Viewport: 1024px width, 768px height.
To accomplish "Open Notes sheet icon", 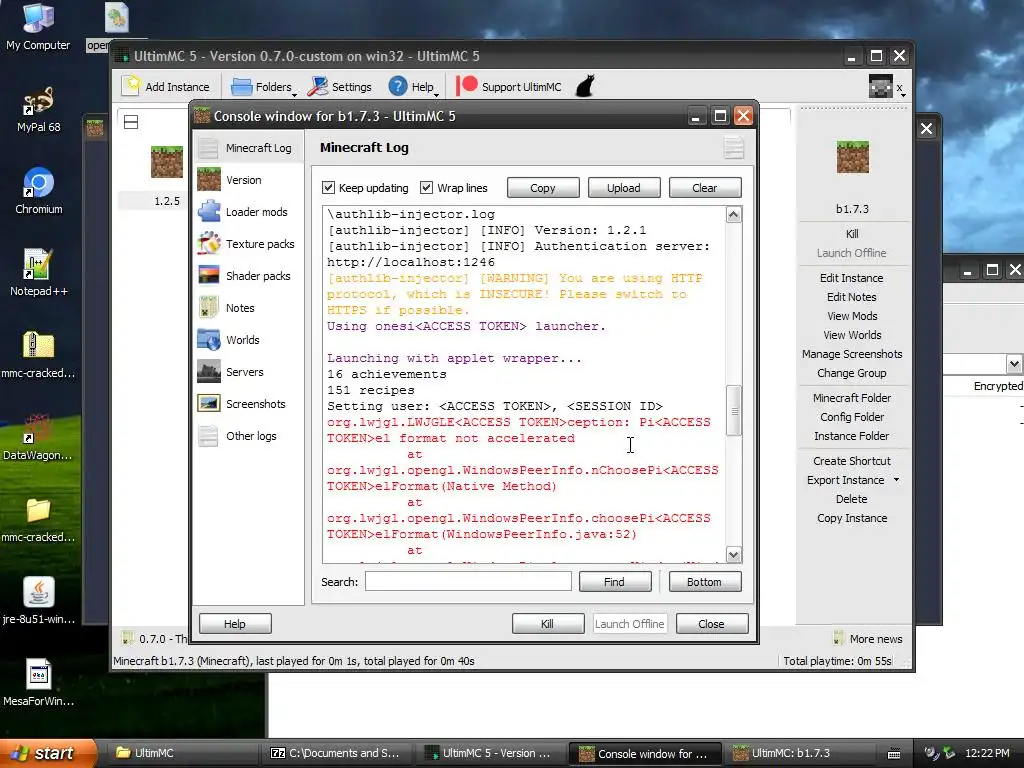I will click(x=208, y=308).
